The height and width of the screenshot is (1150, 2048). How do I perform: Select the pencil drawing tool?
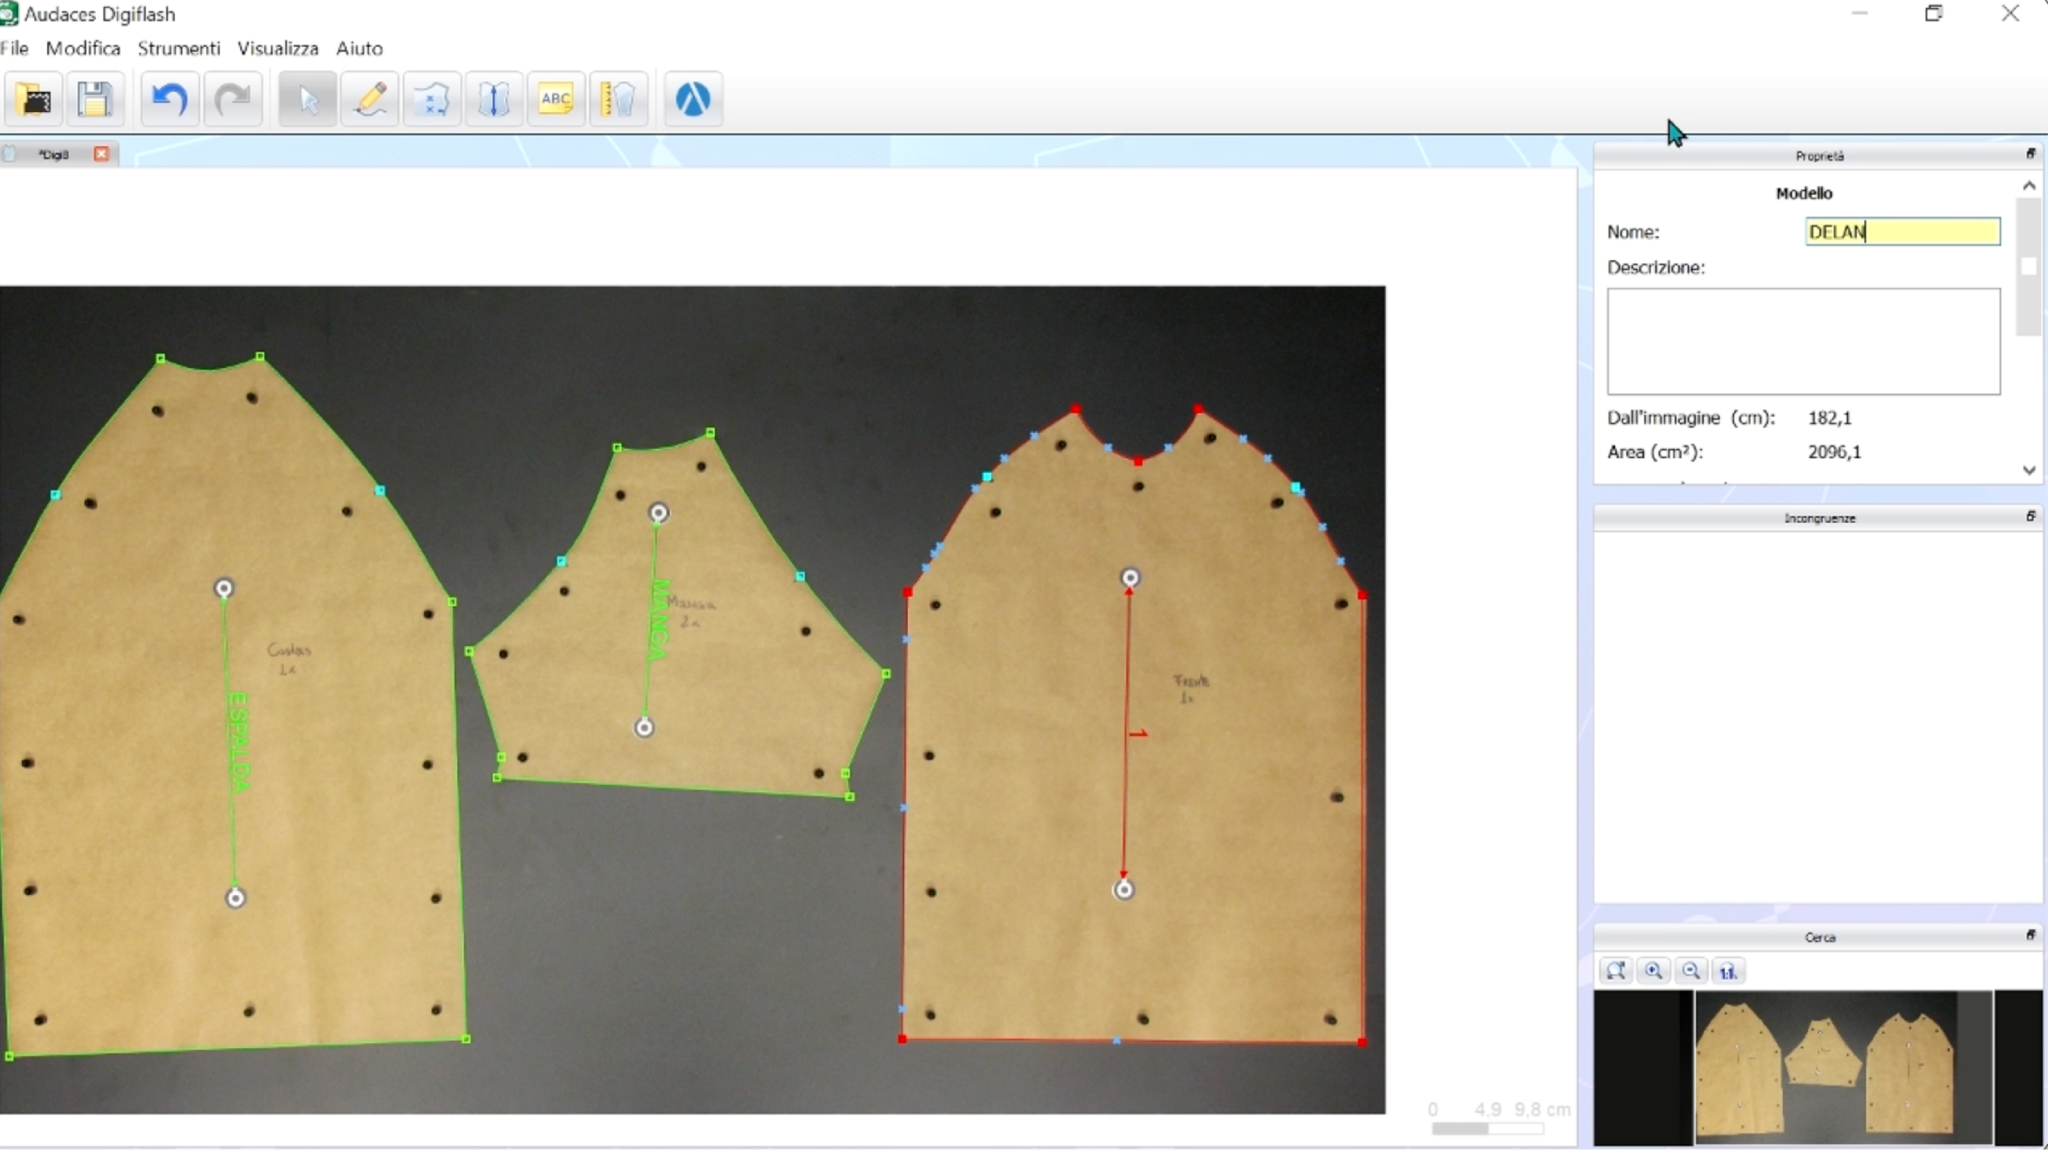[x=370, y=98]
